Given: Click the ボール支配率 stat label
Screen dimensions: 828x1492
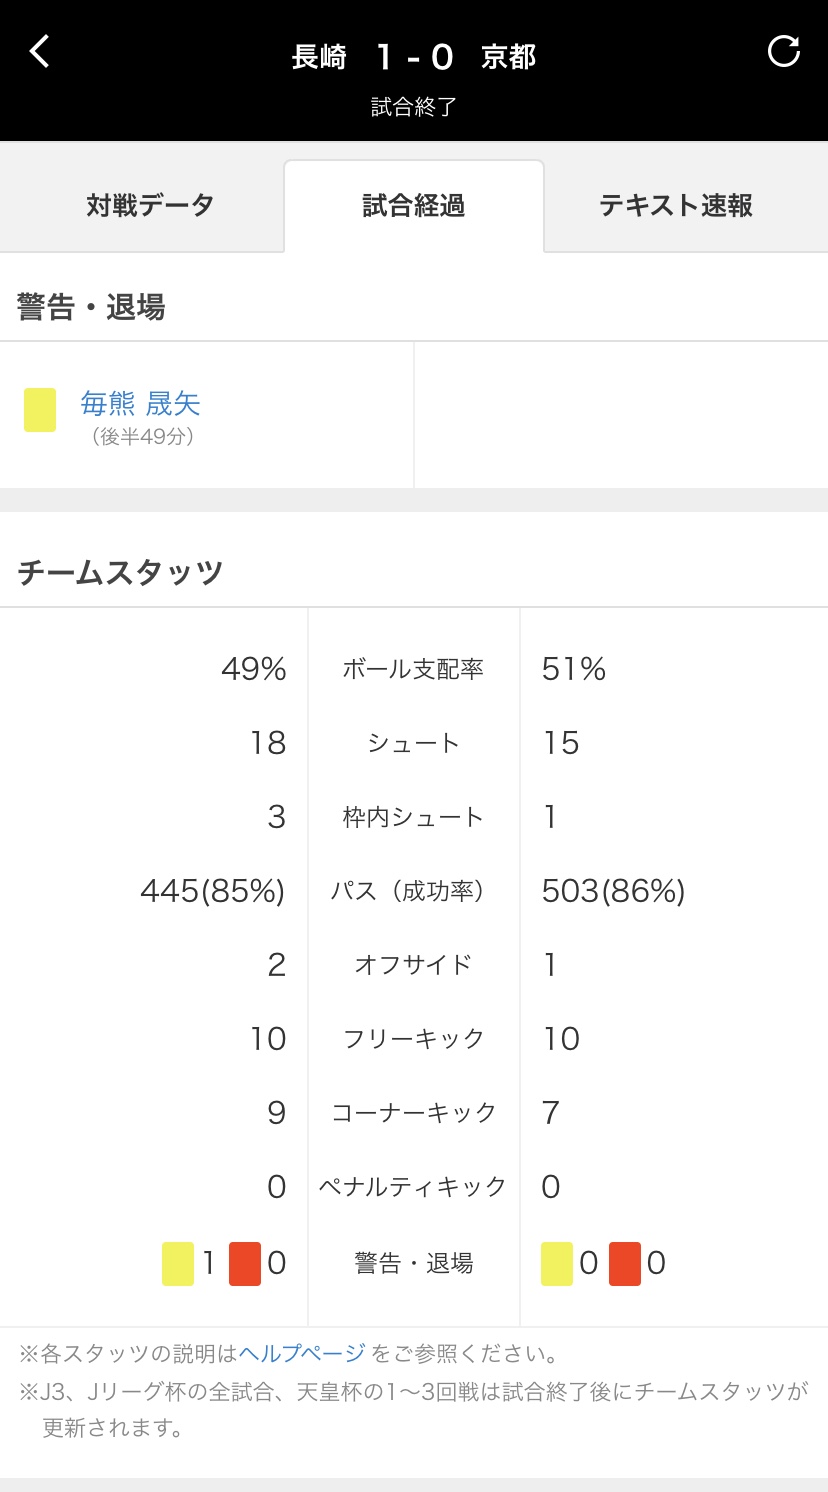Looking at the screenshot, I should pos(413,669).
